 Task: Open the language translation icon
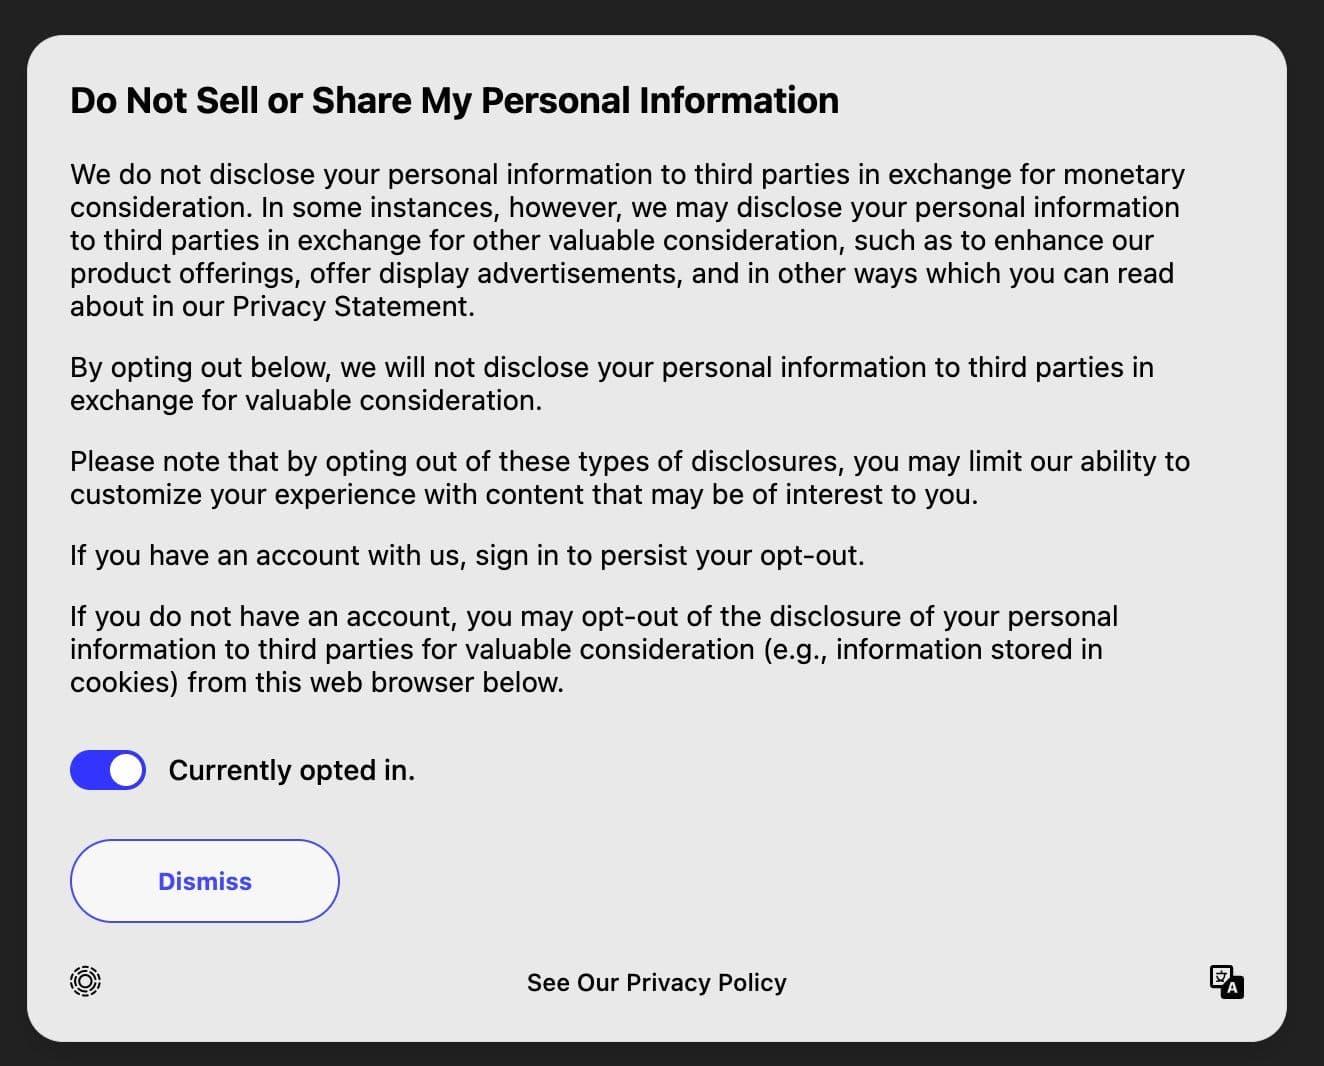[1226, 981]
